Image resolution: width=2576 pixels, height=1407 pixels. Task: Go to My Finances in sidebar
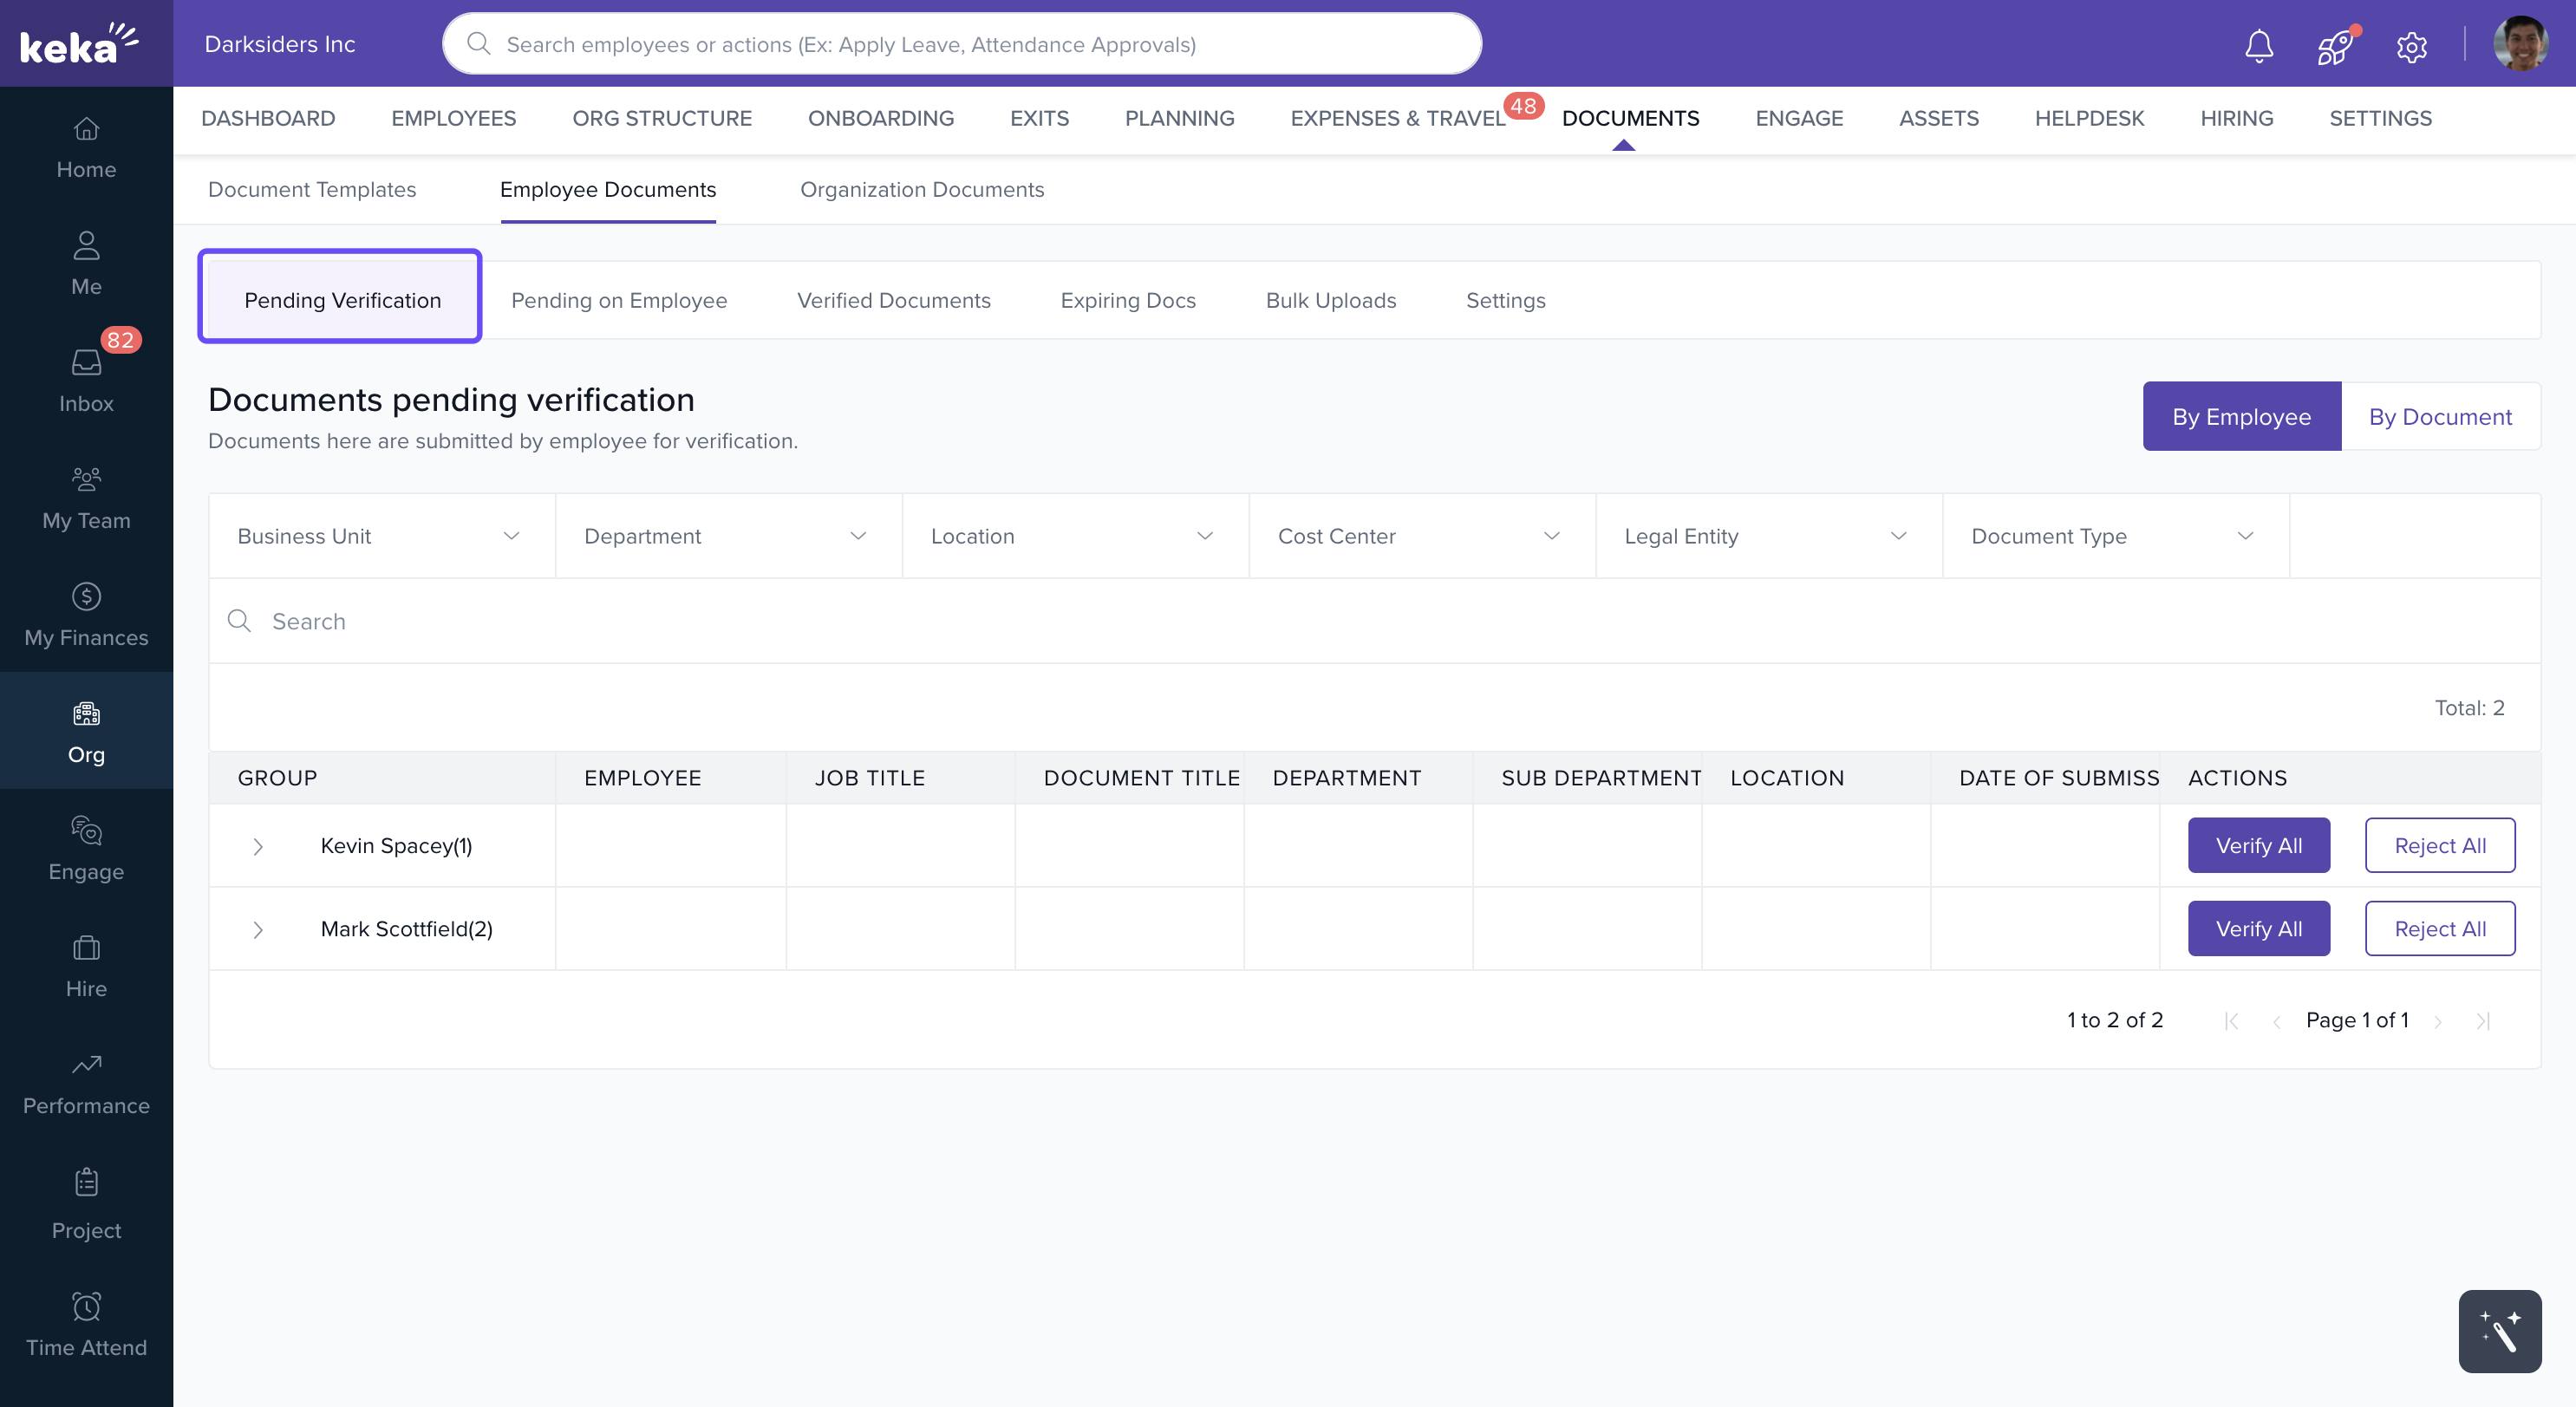tap(86, 614)
